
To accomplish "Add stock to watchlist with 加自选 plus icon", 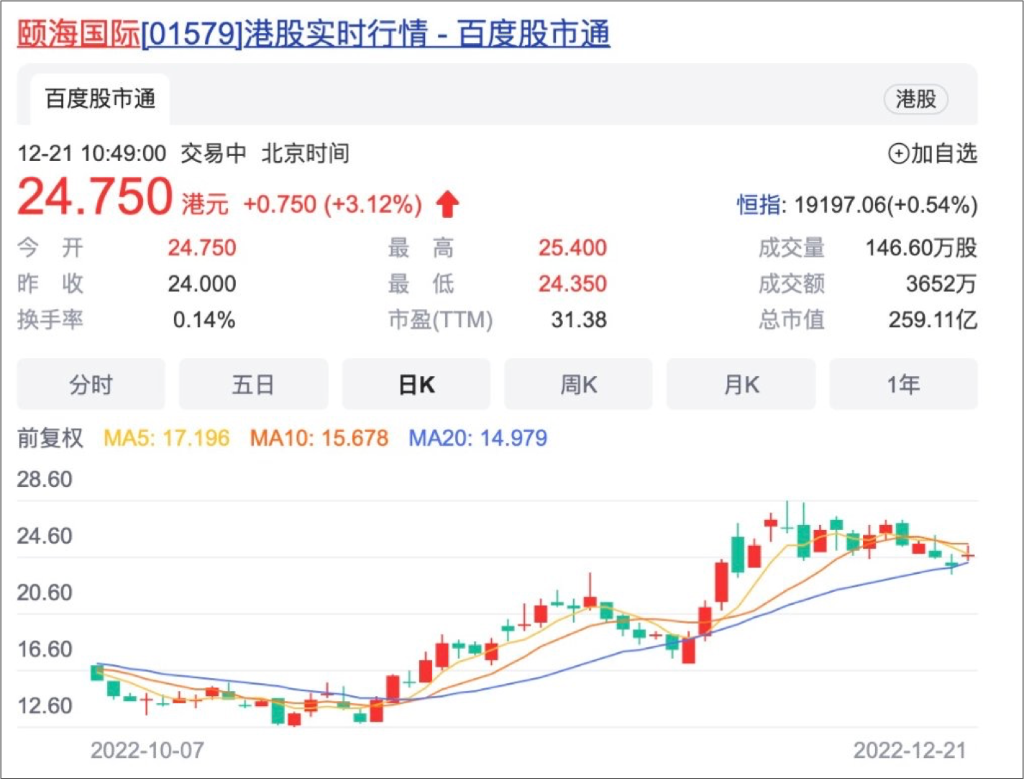I will (x=898, y=154).
